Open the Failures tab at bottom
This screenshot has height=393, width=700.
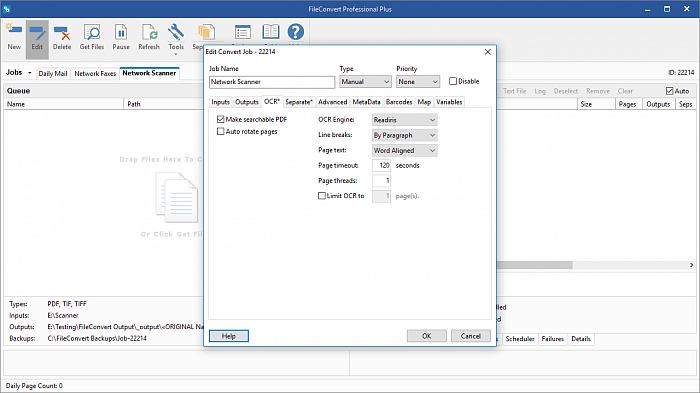(x=553, y=339)
